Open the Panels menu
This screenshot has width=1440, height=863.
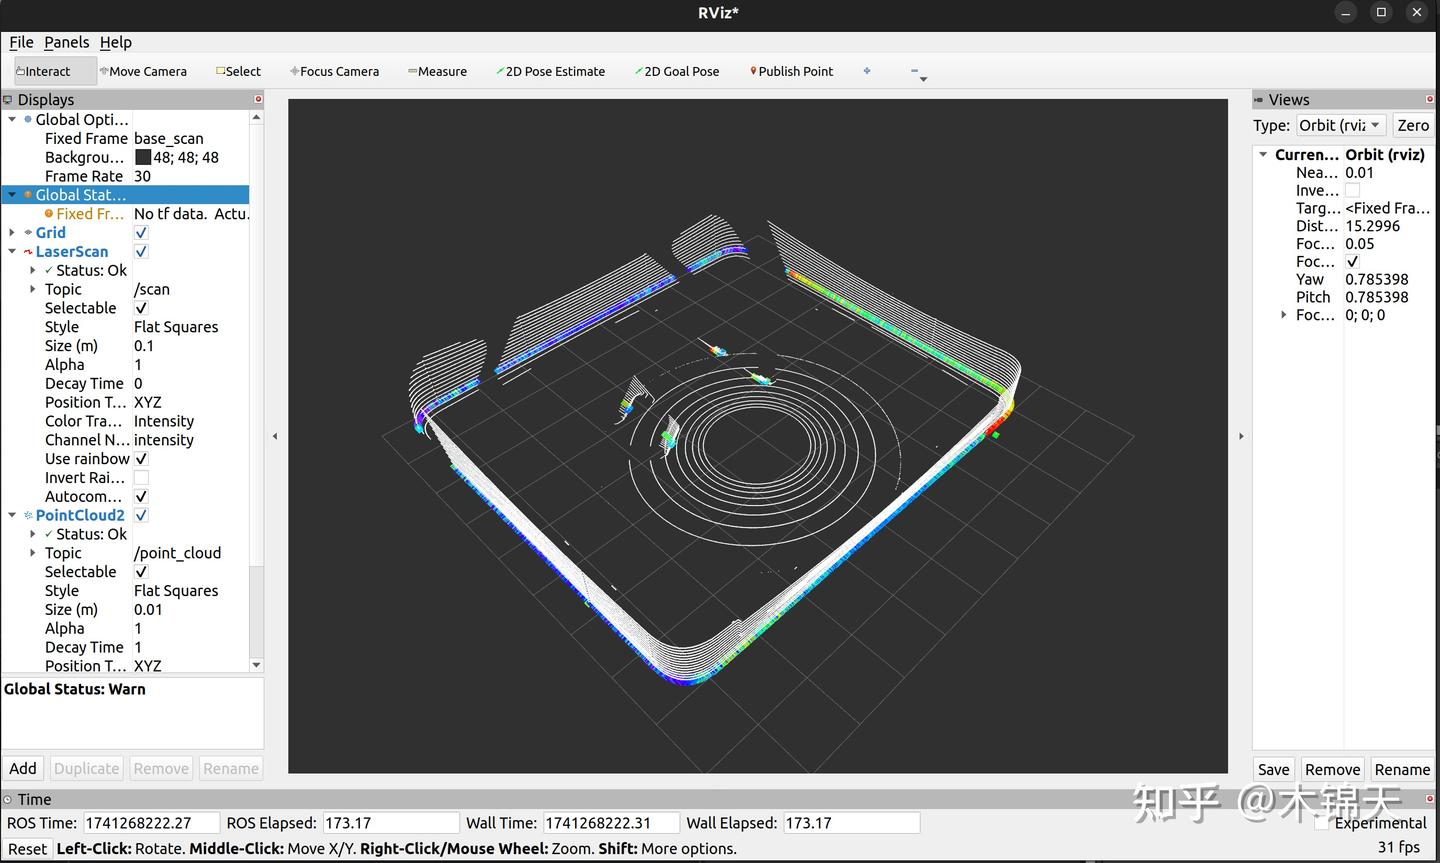point(66,42)
